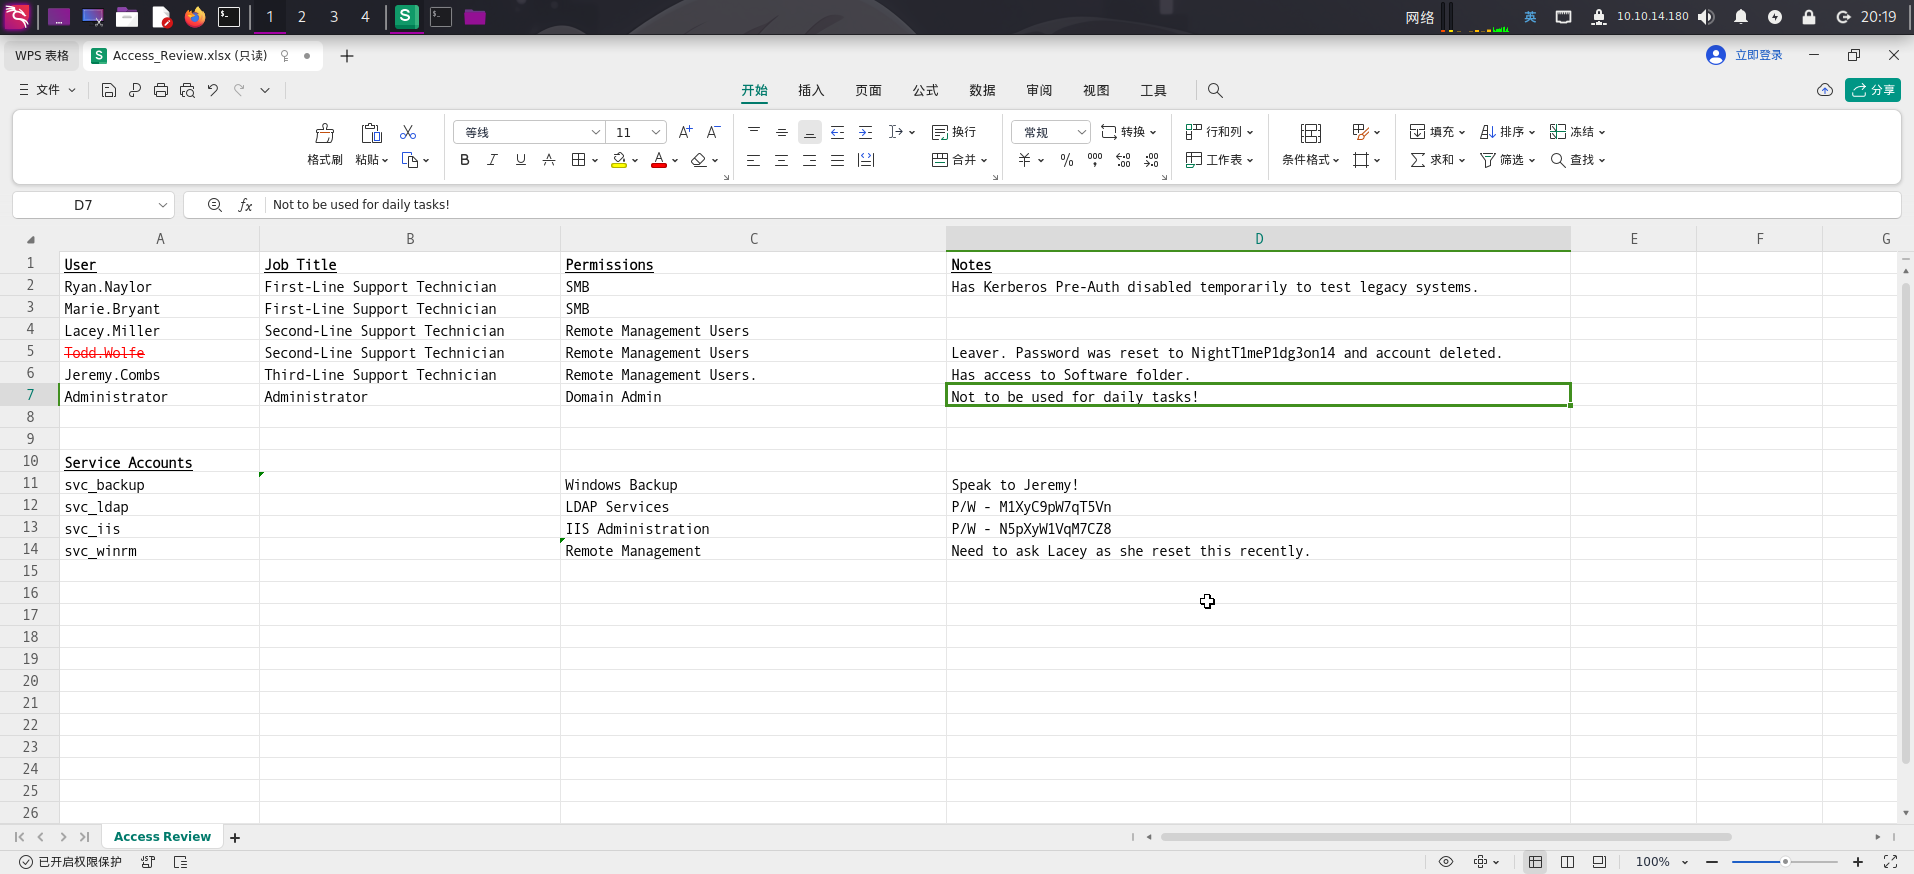Viewport: 1914px width, 874px height.
Task: Click the decrease decimal places icon
Action: [1152, 160]
